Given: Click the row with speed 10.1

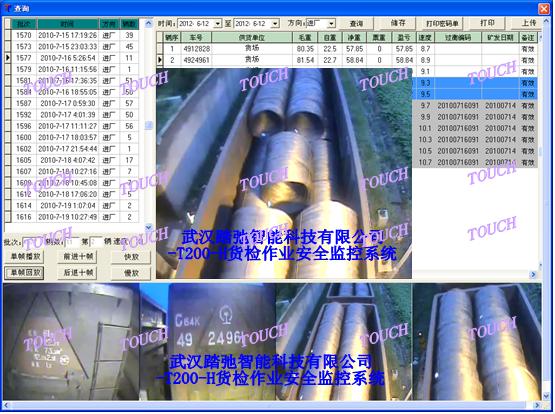Looking at the screenshot, I should tap(475, 128).
